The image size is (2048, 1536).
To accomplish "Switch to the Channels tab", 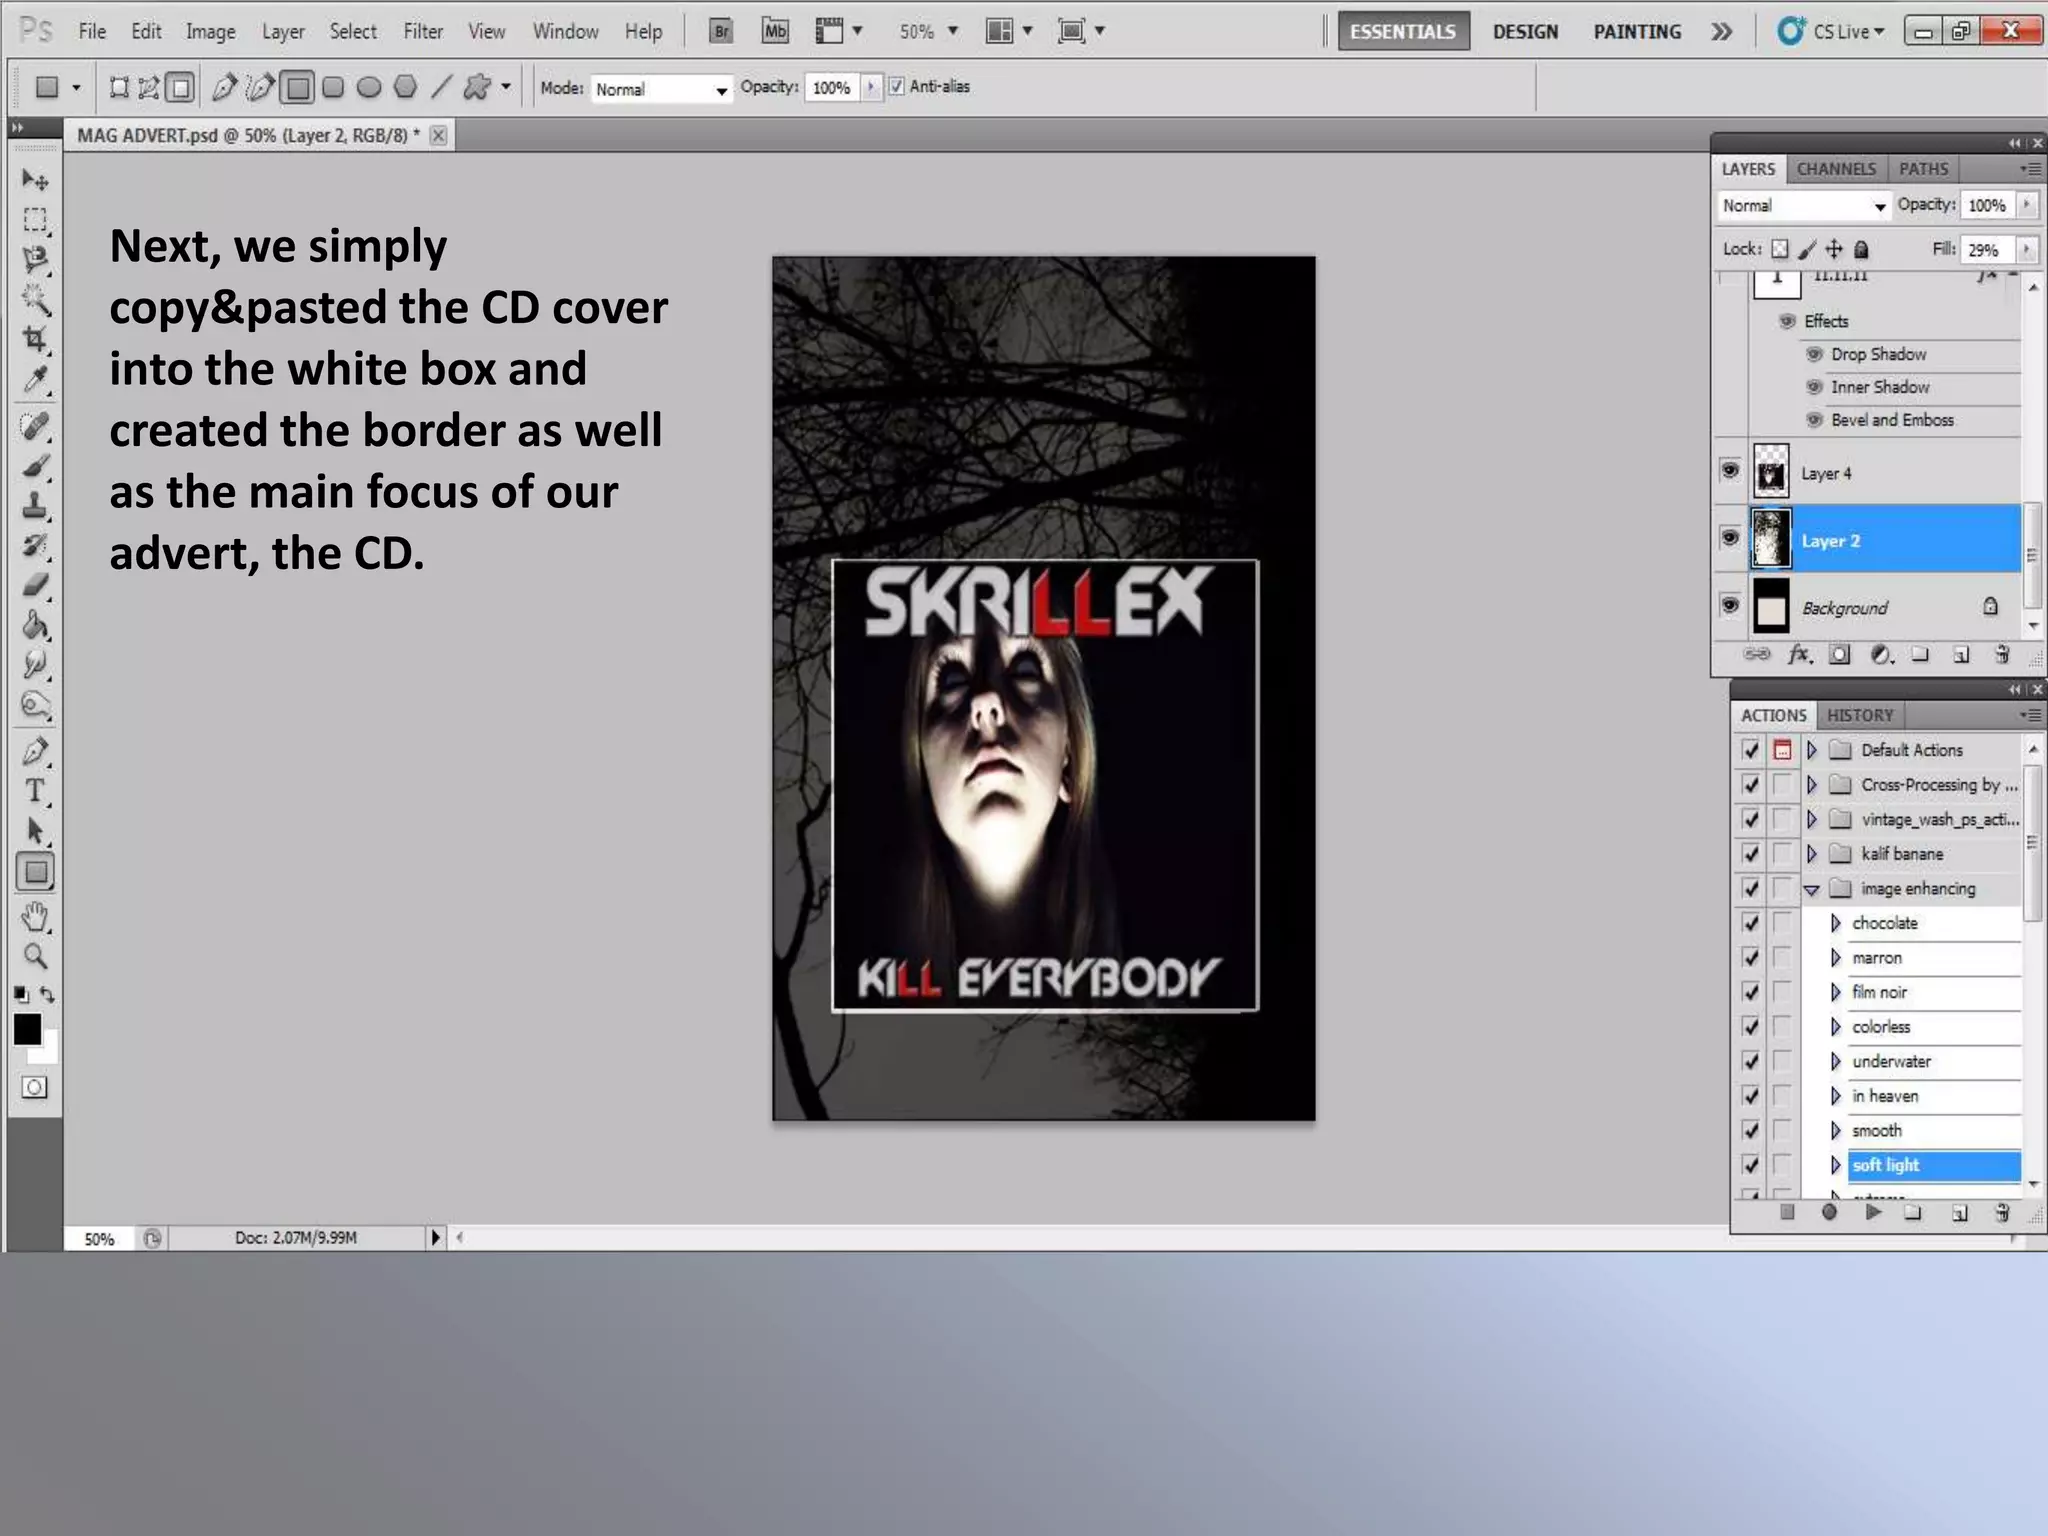I will pyautogui.click(x=1836, y=169).
